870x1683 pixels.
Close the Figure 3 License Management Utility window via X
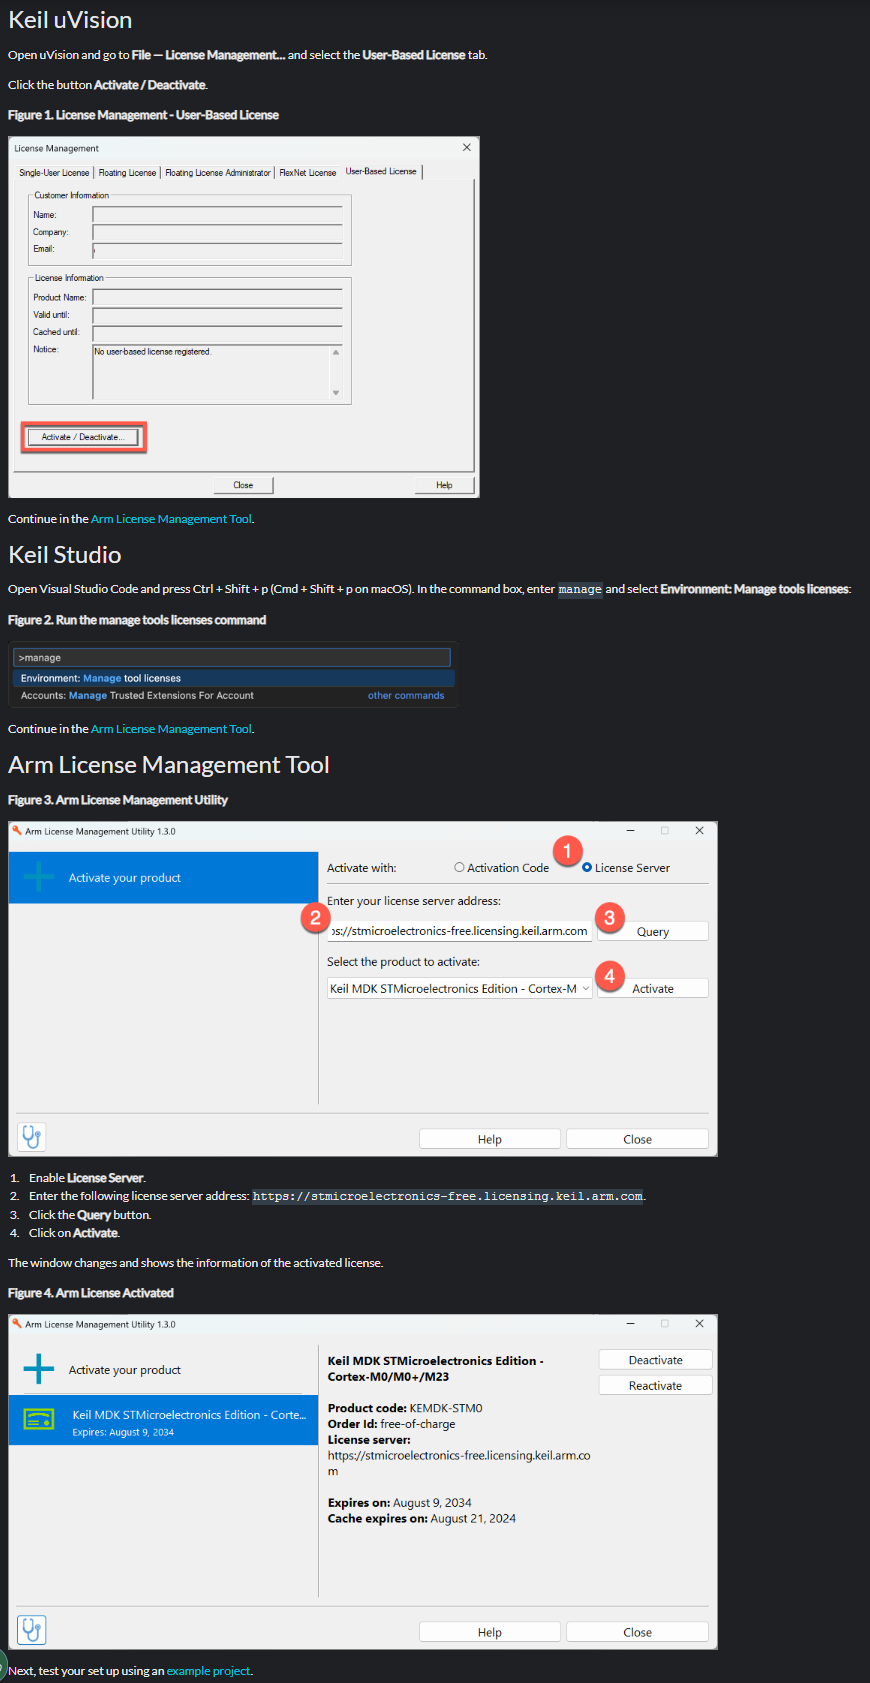click(700, 830)
